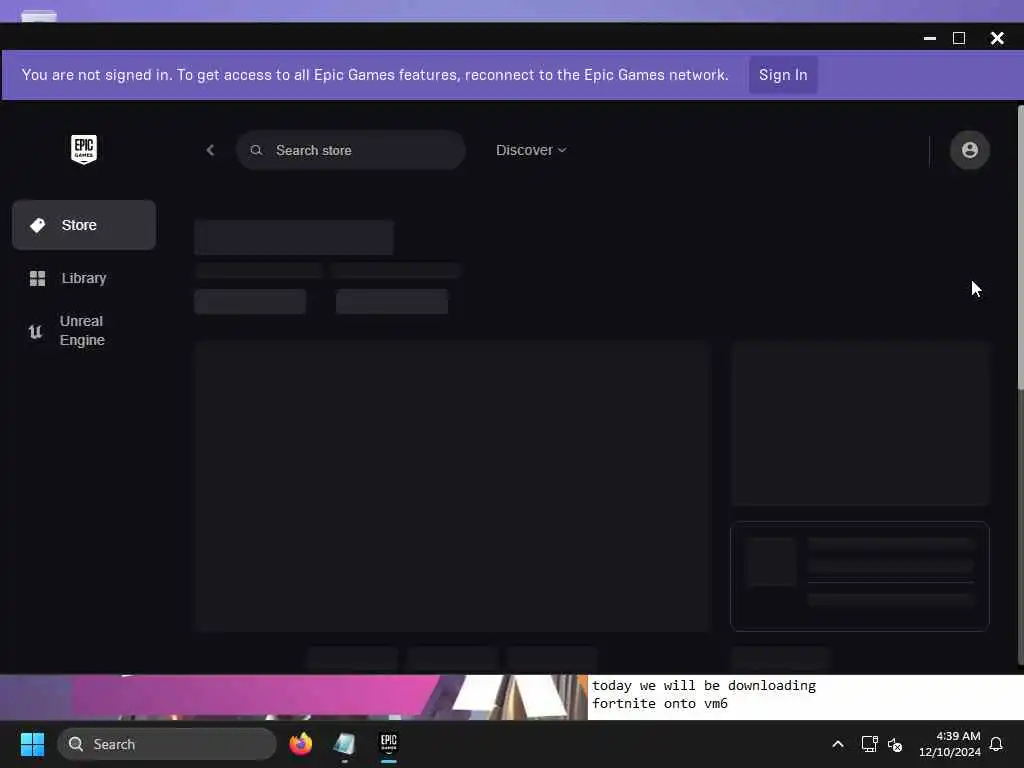Click the muted volume tray icon
This screenshot has width=1024, height=768.
coord(895,744)
